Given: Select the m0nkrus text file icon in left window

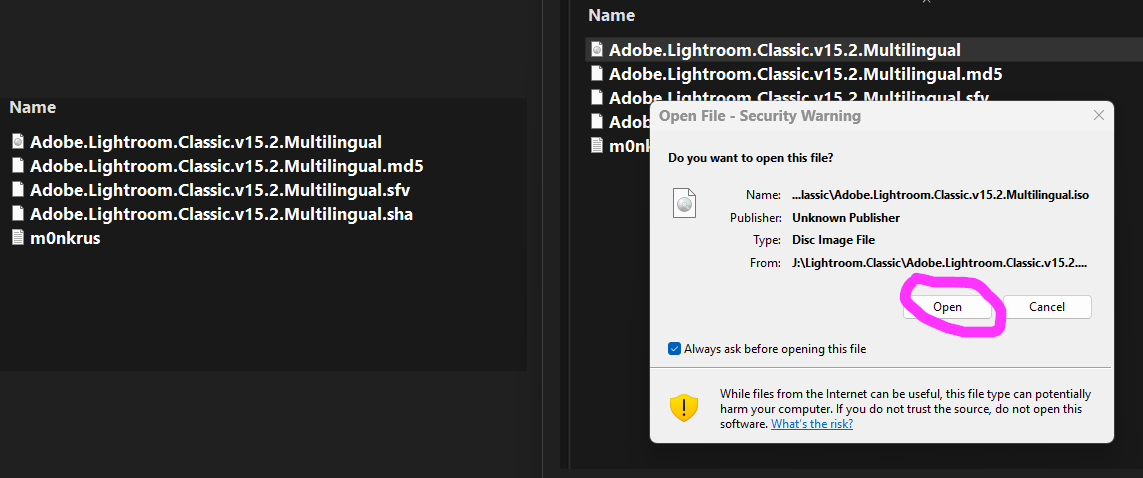Looking at the screenshot, I should click(x=18, y=238).
